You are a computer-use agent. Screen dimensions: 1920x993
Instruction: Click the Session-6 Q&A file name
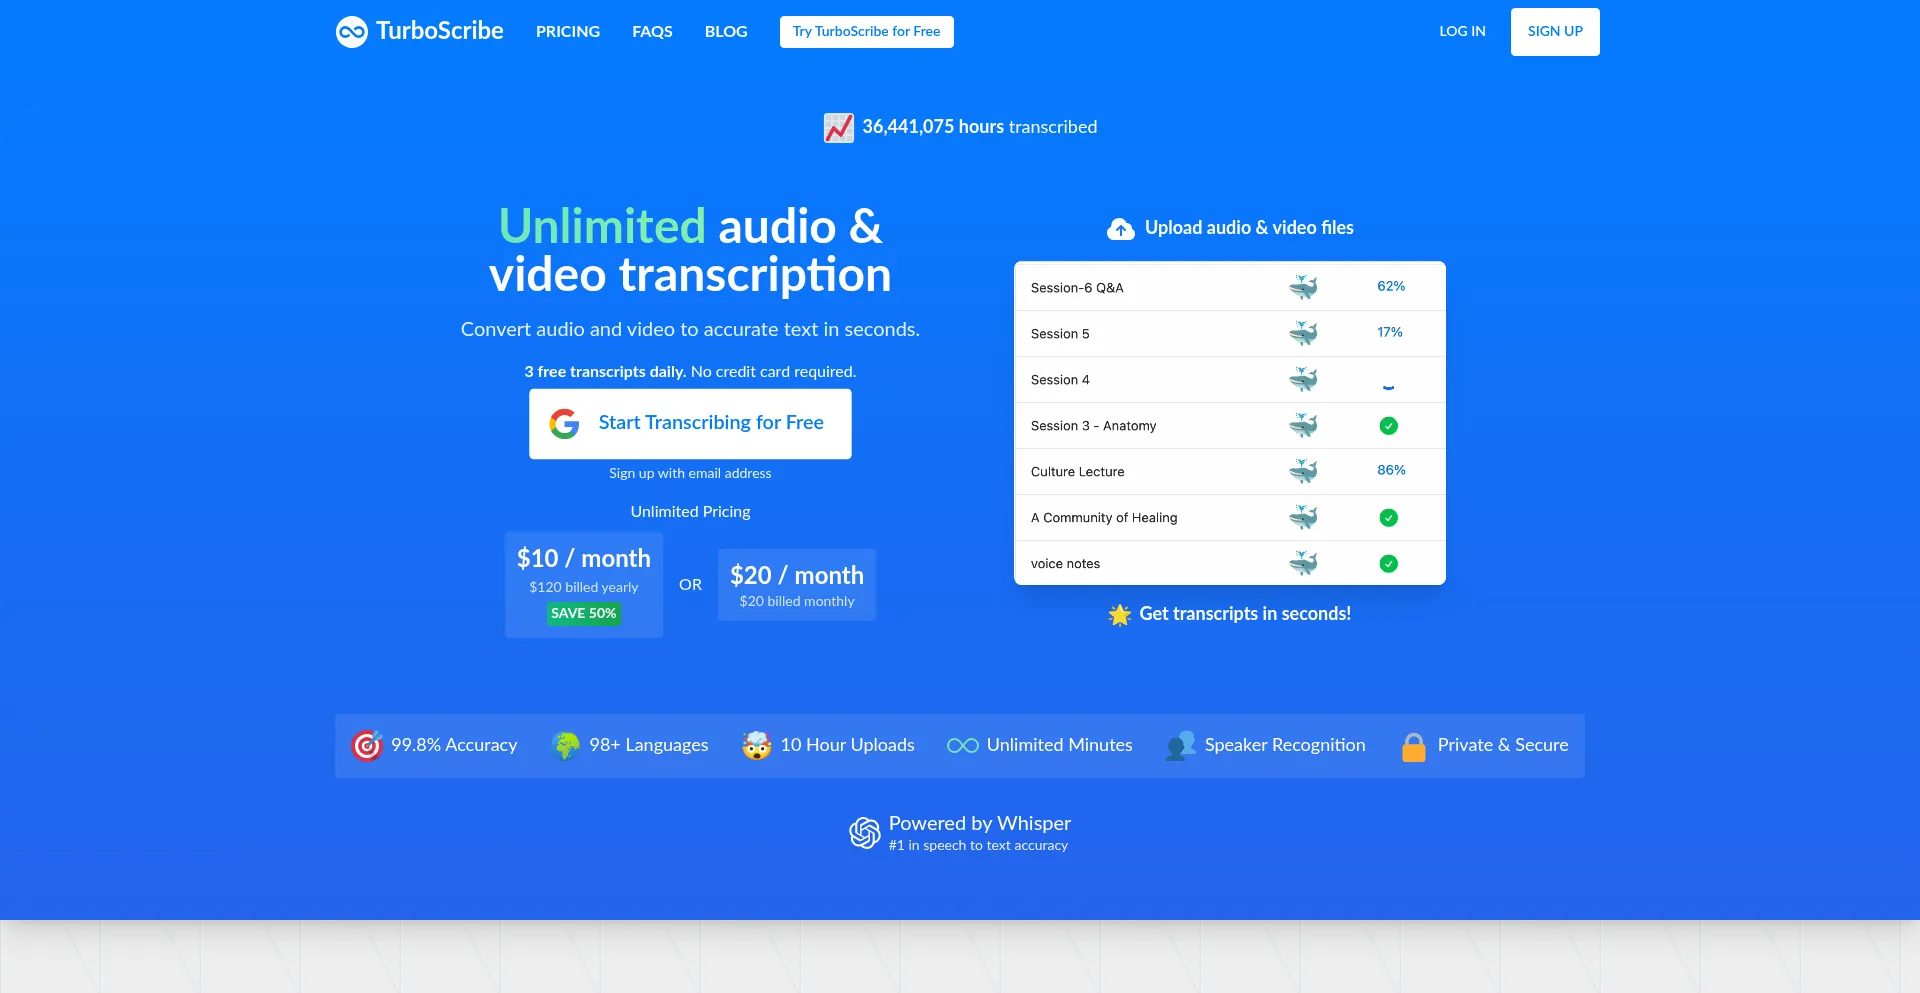[x=1077, y=288]
